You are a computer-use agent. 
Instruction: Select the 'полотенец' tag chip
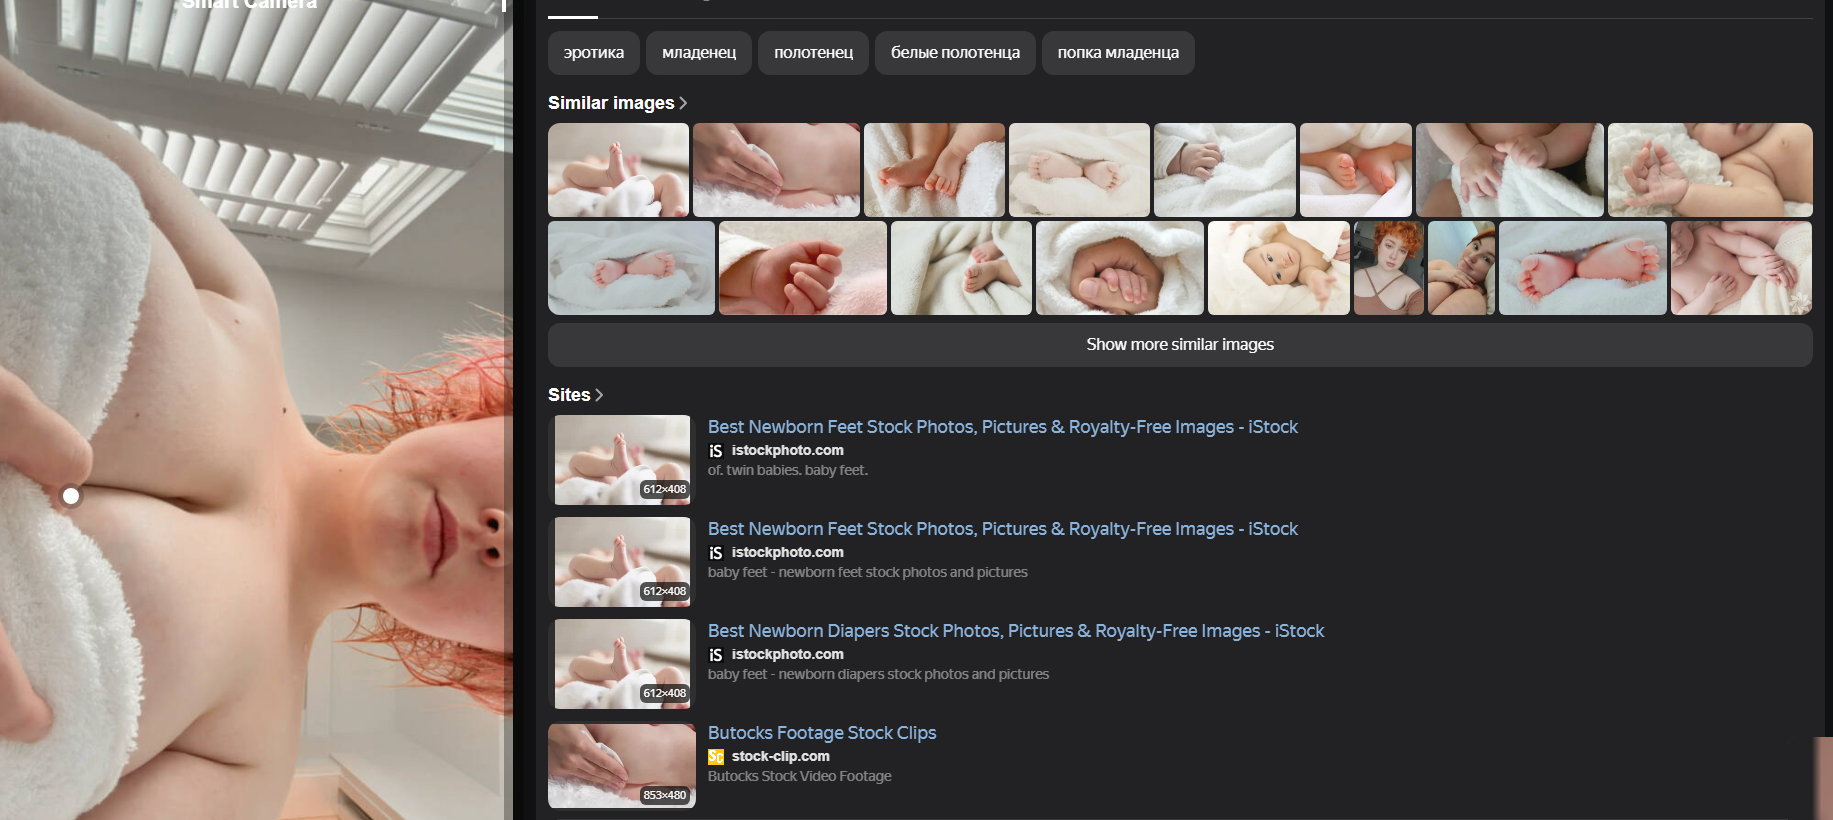pos(813,53)
